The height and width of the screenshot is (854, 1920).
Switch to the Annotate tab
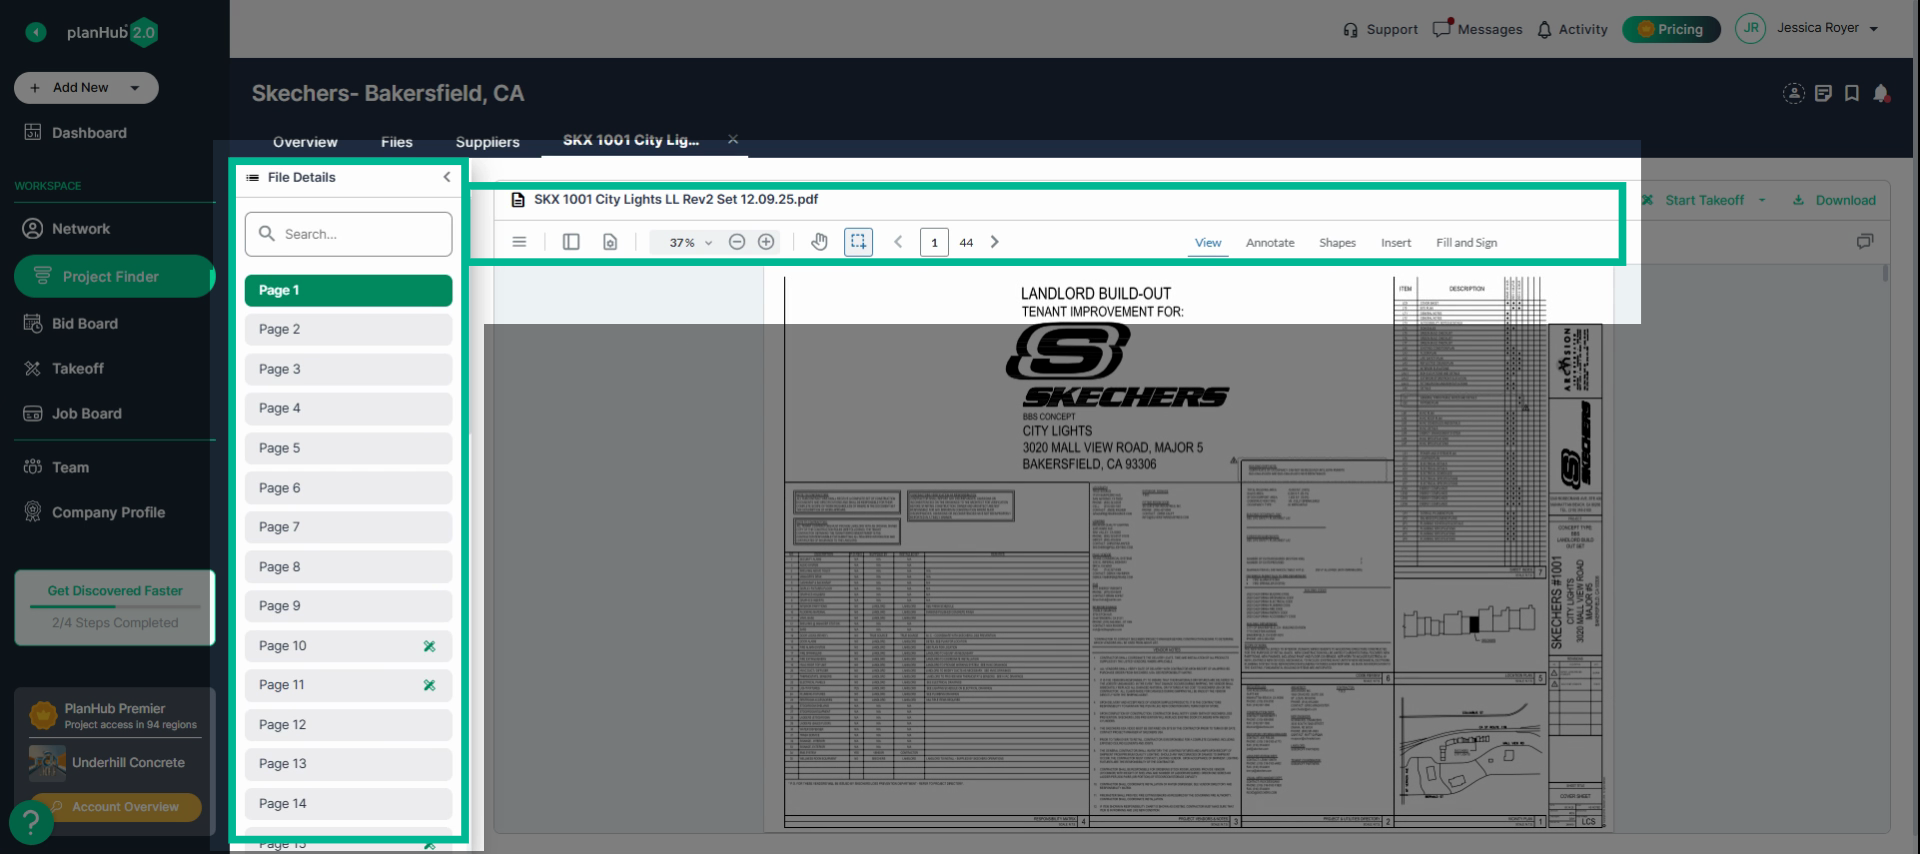tap(1270, 243)
